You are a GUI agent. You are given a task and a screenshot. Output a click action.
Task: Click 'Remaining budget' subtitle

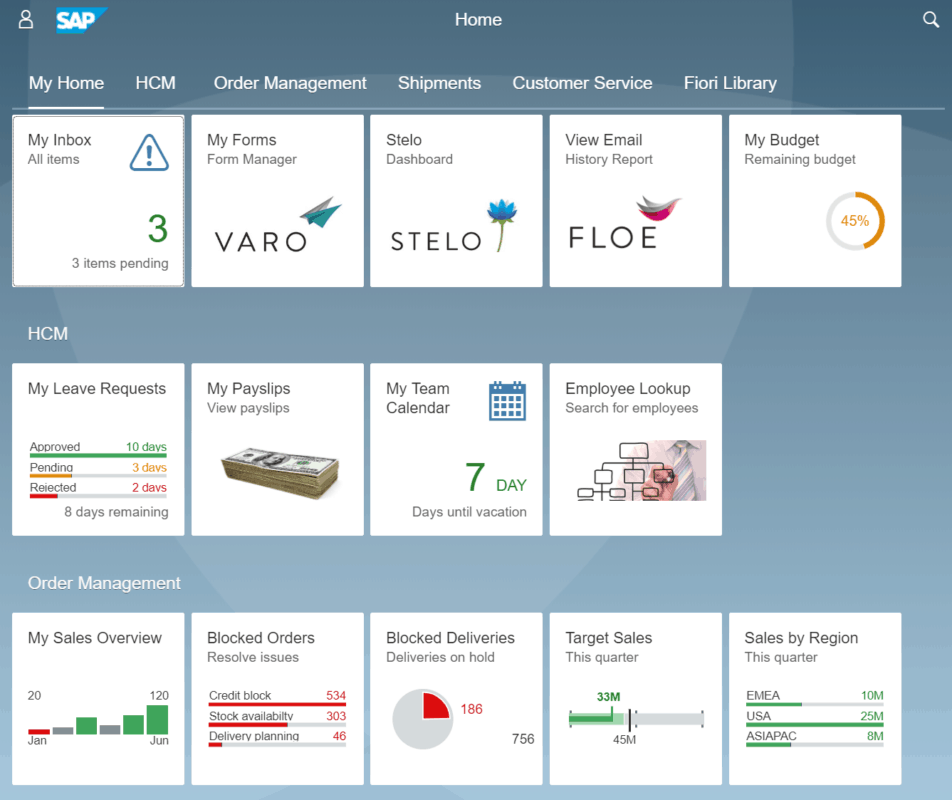click(x=800, y=160)
